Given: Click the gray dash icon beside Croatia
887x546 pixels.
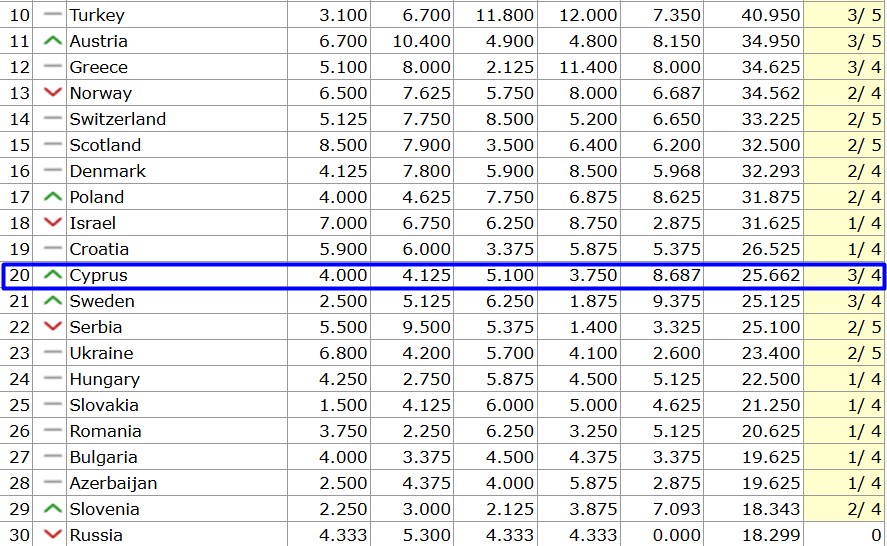Looking at the screenshot, I should click(53, 248).
